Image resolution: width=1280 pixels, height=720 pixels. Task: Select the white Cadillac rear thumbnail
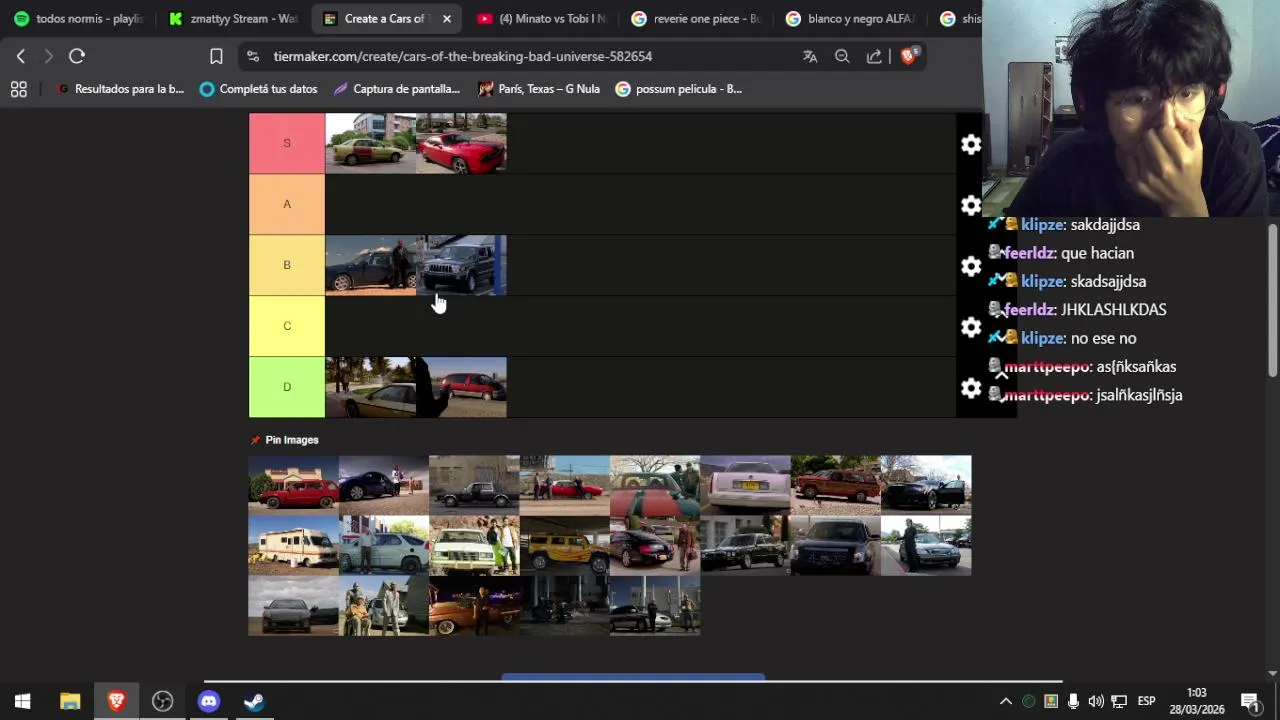point(745,485)
